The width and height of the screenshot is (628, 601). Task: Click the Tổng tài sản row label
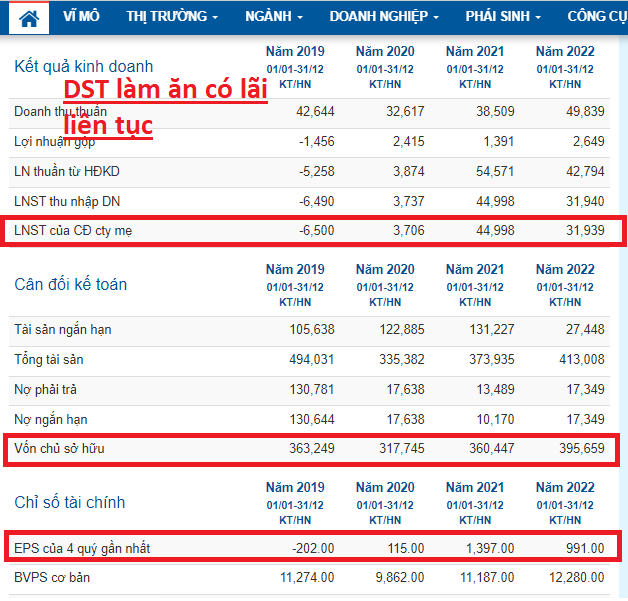click(49, 359)
